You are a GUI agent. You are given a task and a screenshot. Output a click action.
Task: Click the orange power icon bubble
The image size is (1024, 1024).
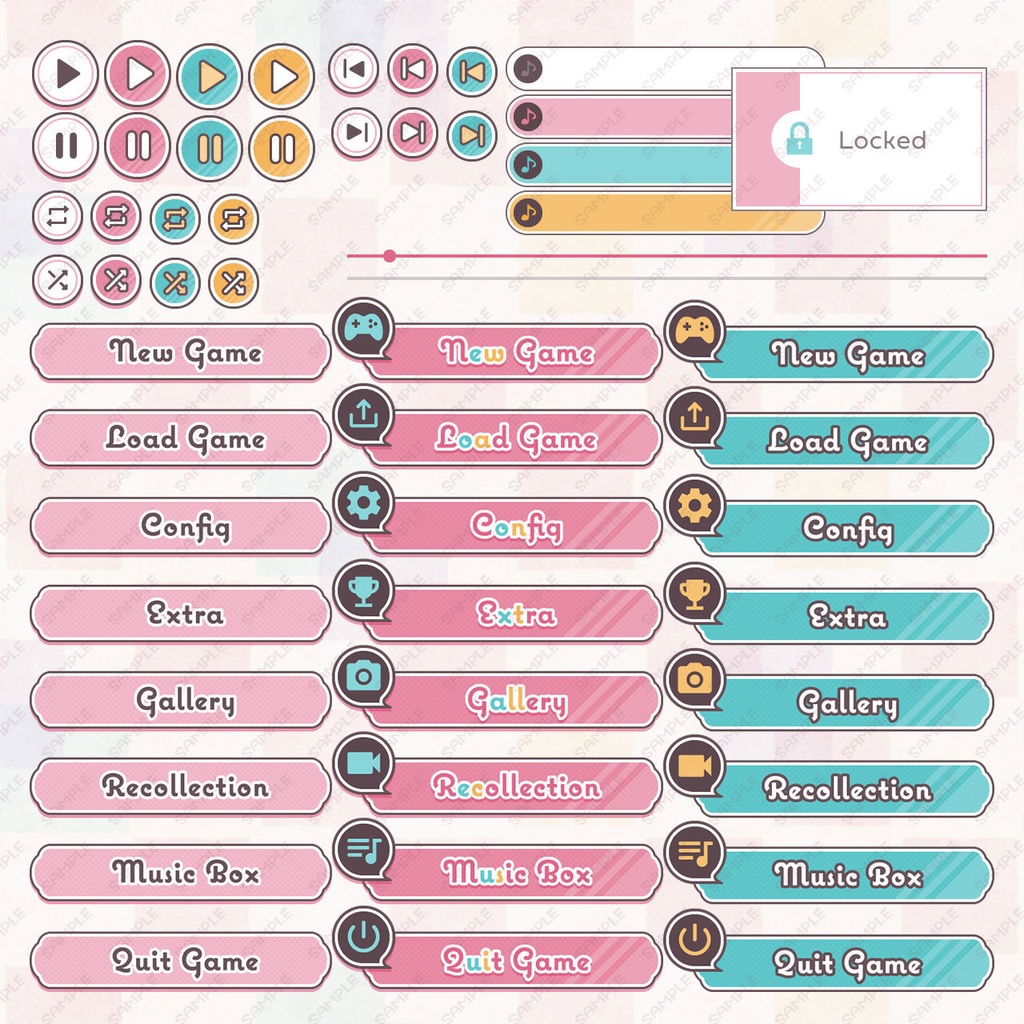coord(694,938)
